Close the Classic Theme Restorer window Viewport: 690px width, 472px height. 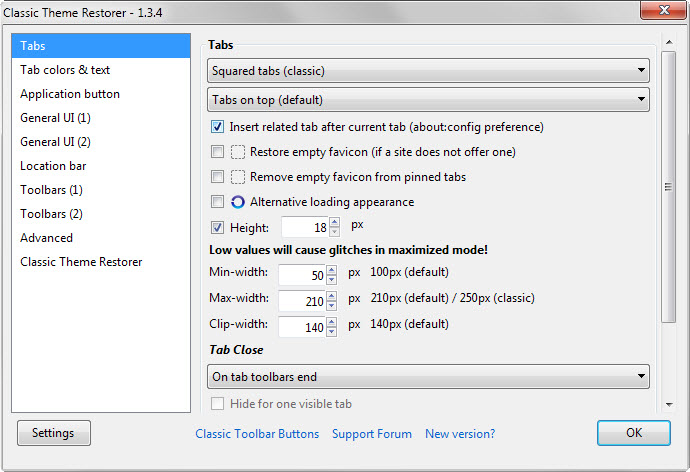[x=664, y=10]
